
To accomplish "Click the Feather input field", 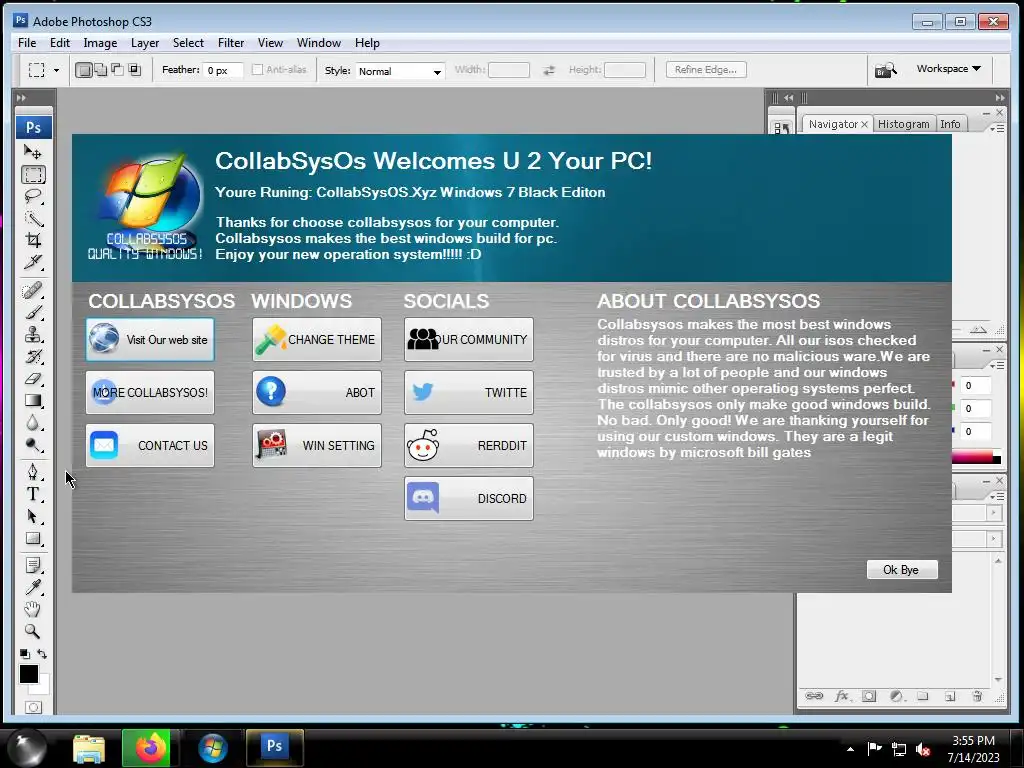I will click(x=223, y=71).
